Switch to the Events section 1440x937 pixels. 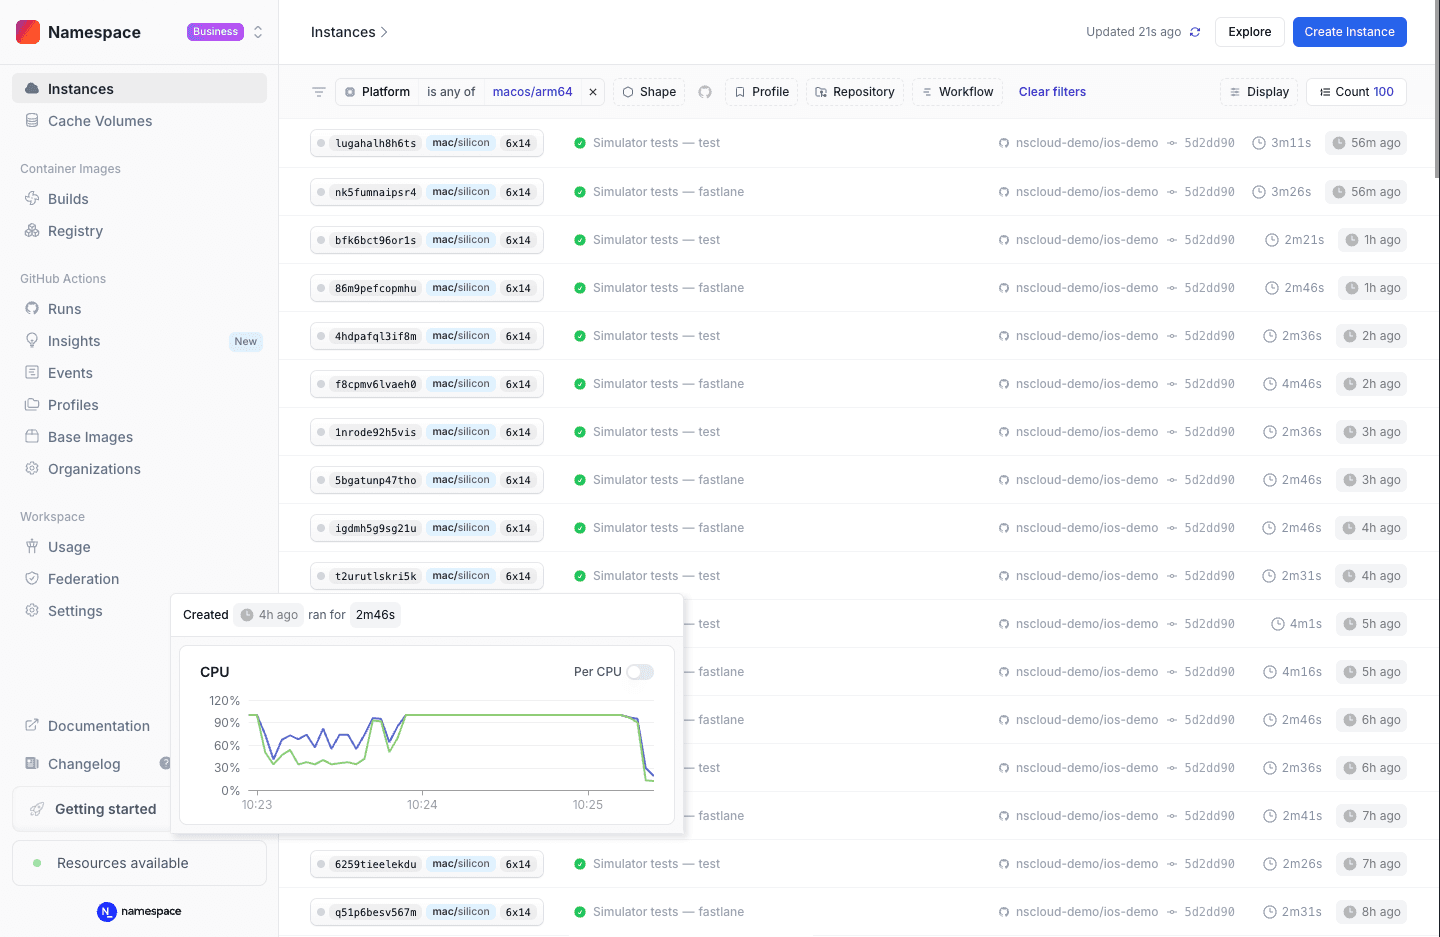point(69,372)
